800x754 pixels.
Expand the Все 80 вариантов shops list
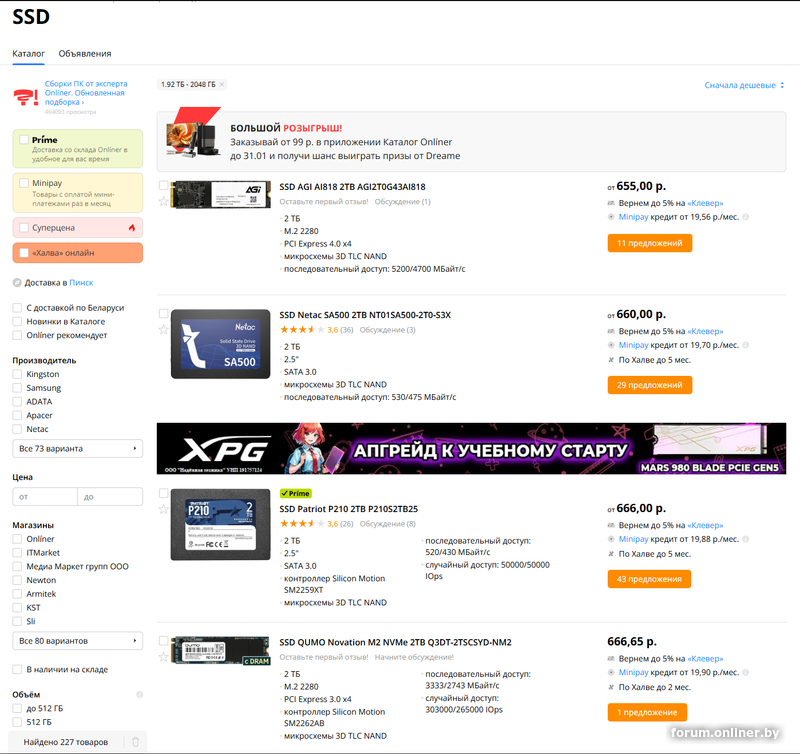[78, 641]
